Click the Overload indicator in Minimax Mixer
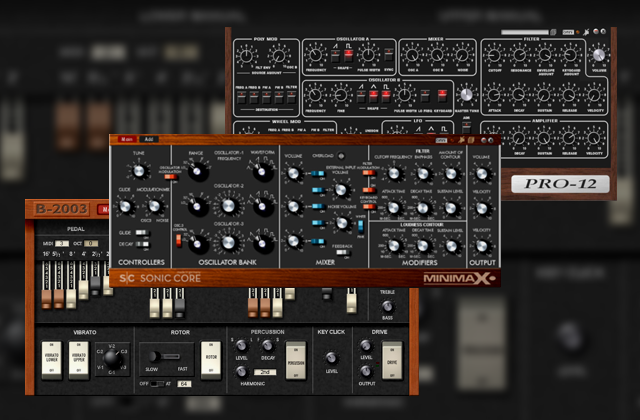 click(341, 156)
